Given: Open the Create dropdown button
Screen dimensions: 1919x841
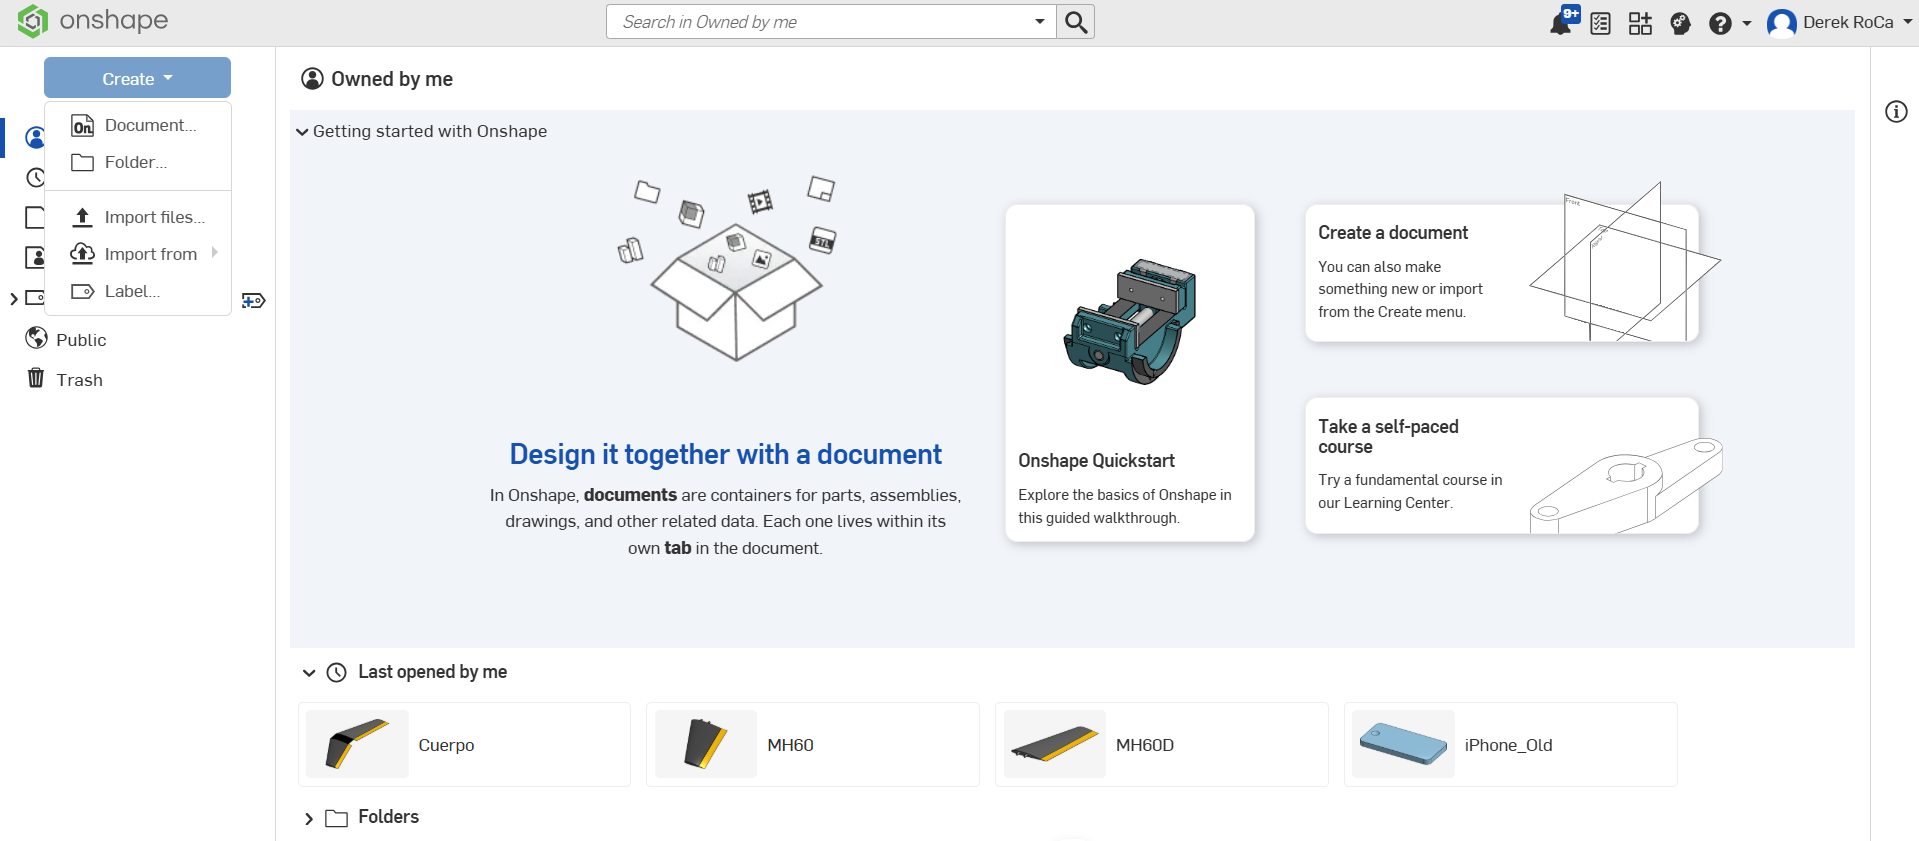Looking at the screenshot, I should tap(137, 78).
